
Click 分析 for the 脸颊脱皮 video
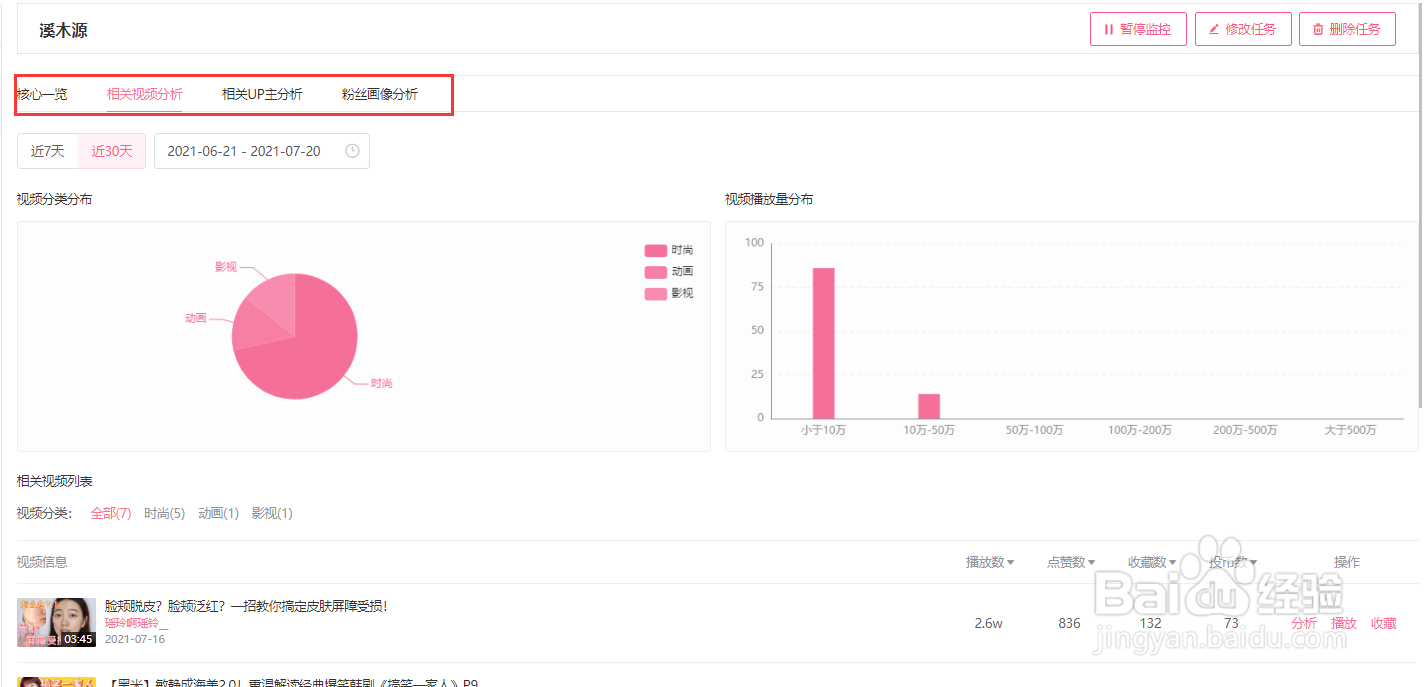(1304, 623)
